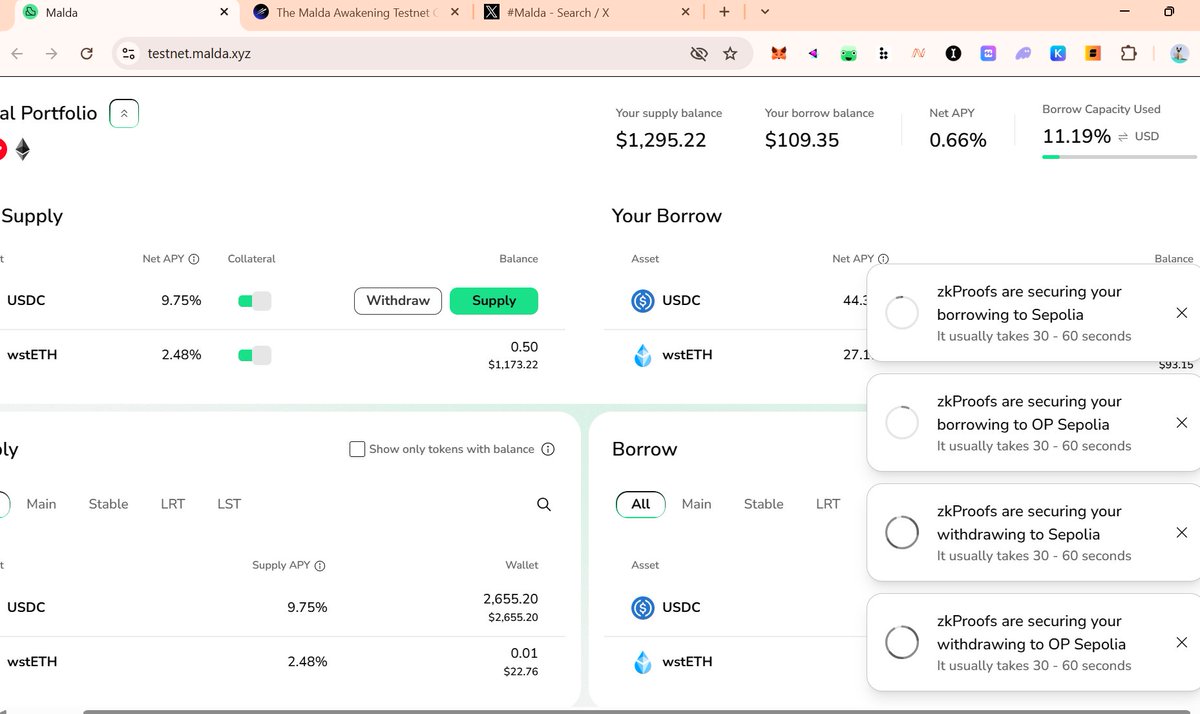Image resolution: width=1200 pixels, height=714 pixels.
Task: Click the purple triangle extension icon
Action: click(813, 54)
